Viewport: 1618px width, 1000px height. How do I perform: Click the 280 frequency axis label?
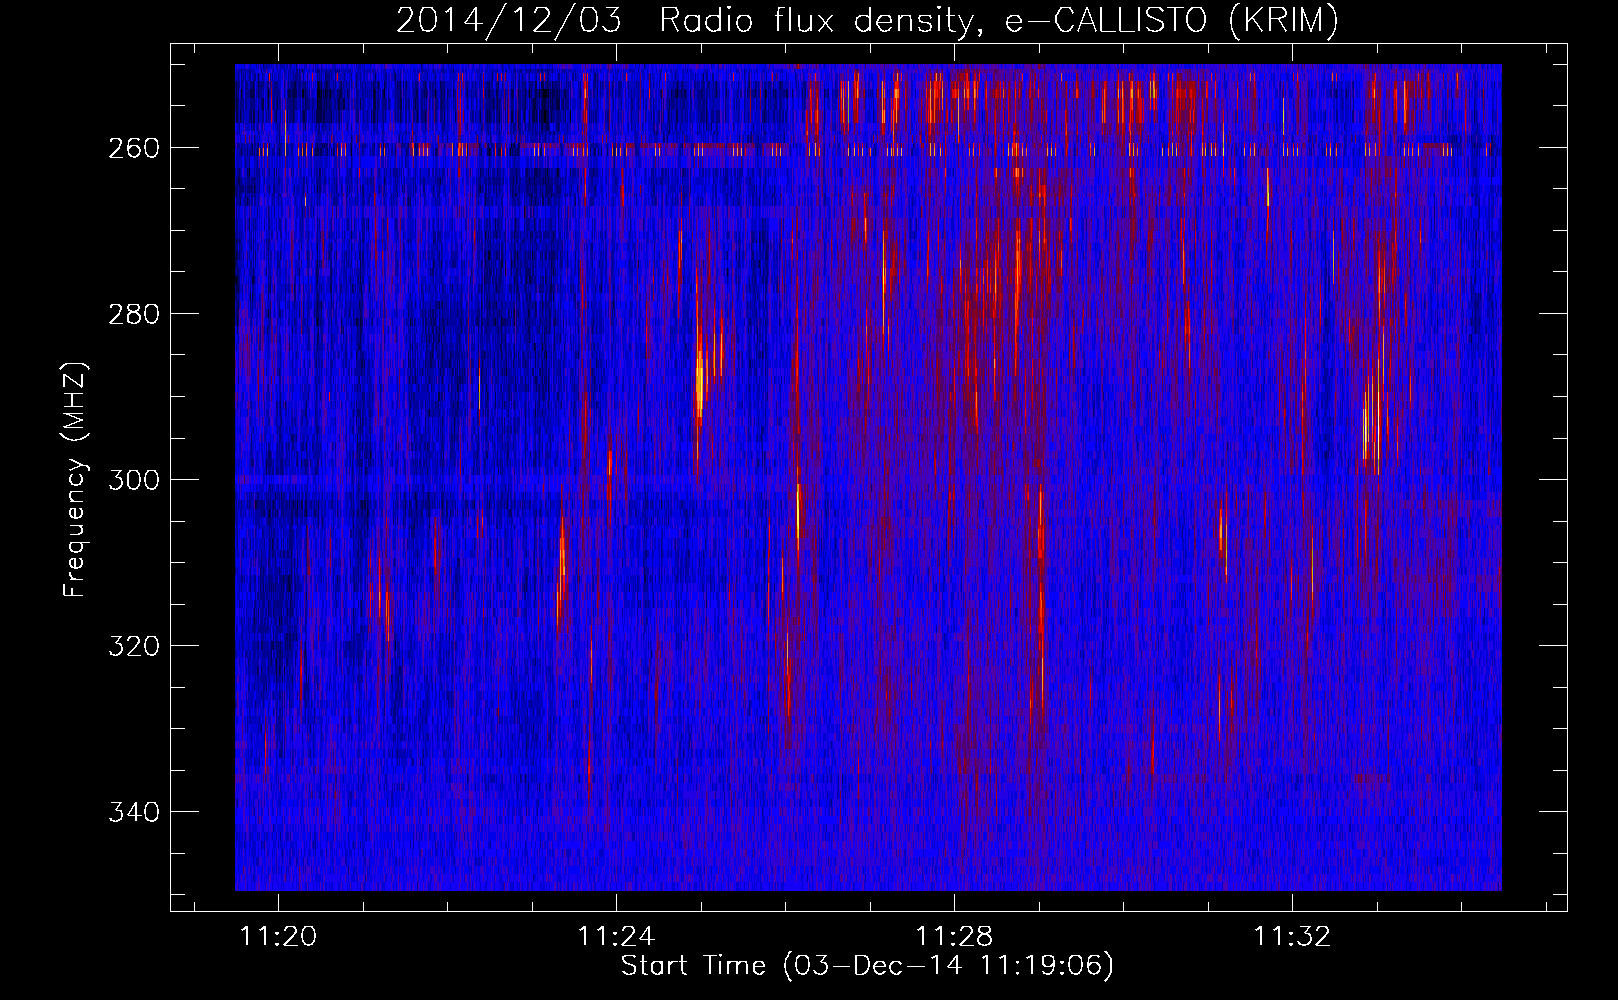(133, 314)
